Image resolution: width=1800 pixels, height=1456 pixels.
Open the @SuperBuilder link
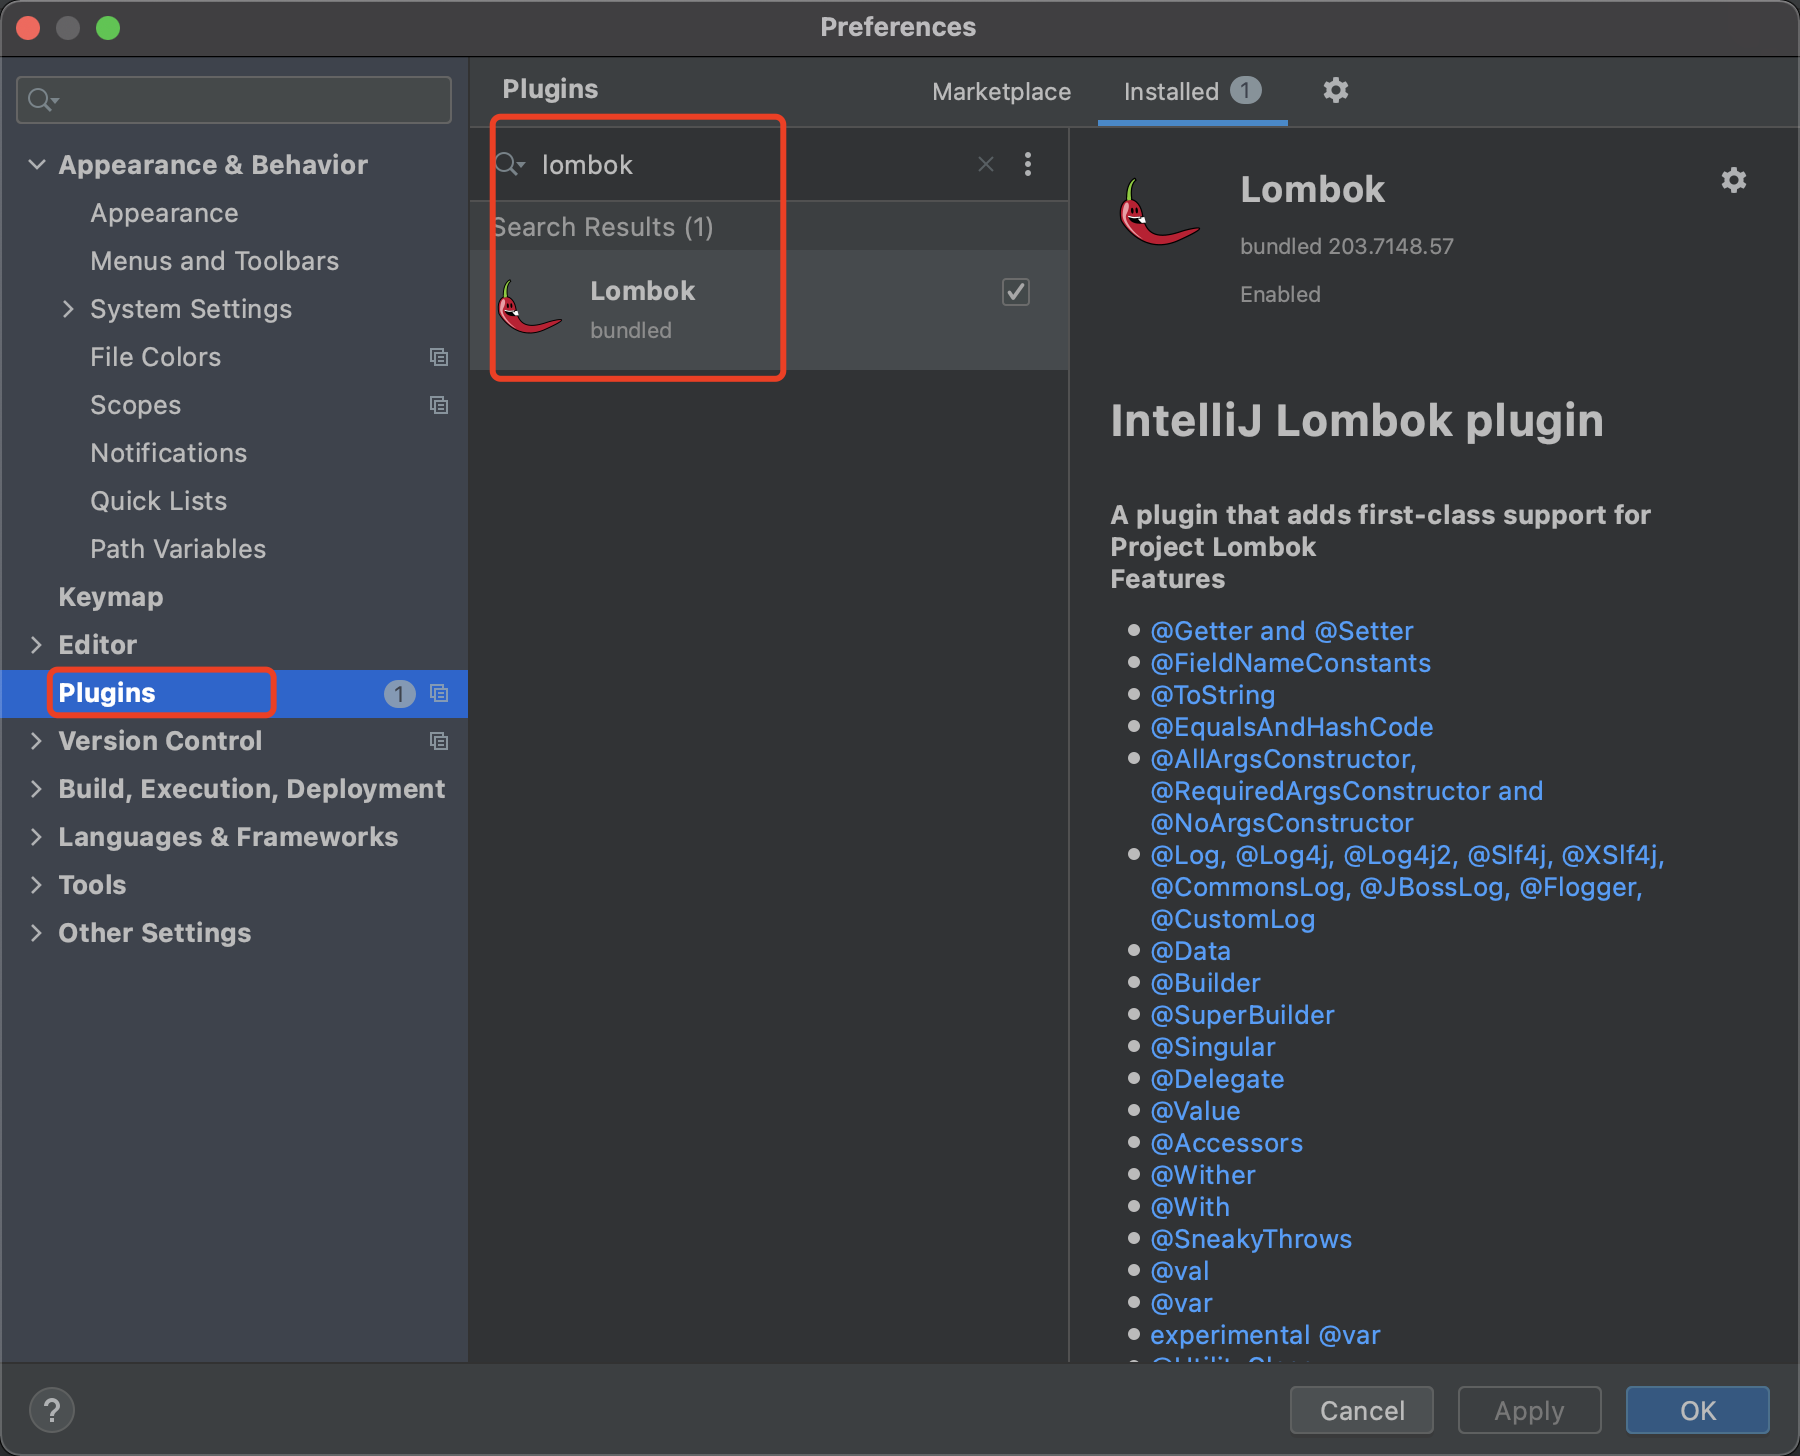click(x=1242, y=1015)
